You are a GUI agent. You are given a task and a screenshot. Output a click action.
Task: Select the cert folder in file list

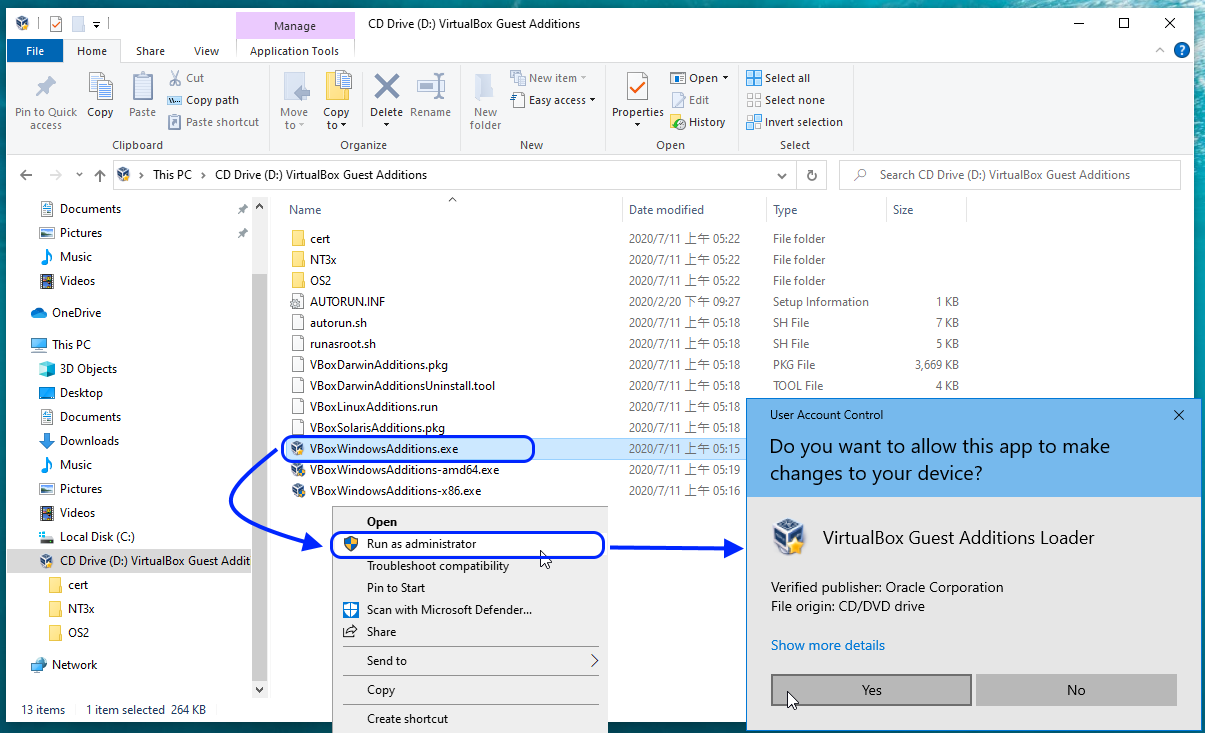pos(320,239)
